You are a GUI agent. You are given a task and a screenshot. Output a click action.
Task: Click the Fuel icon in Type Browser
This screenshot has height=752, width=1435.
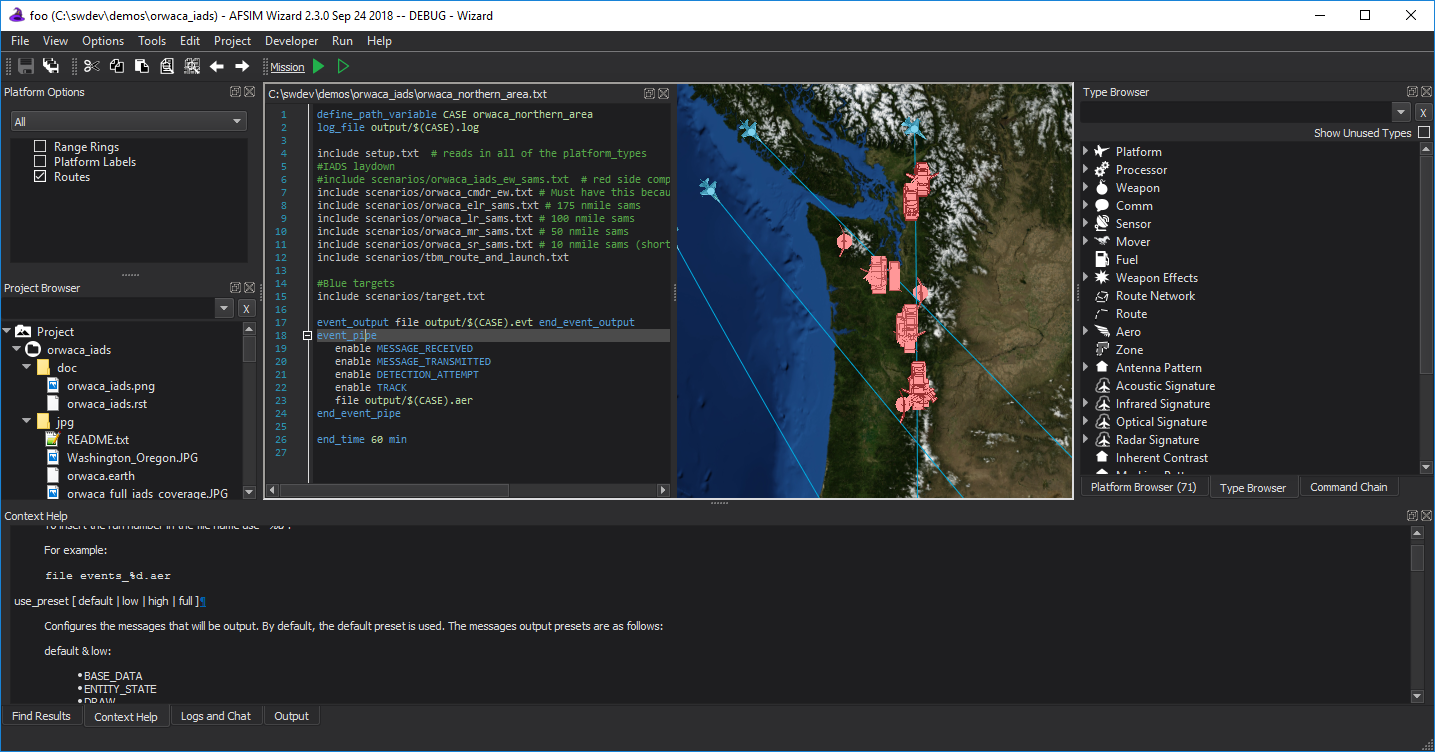[x=1102, y=260]
